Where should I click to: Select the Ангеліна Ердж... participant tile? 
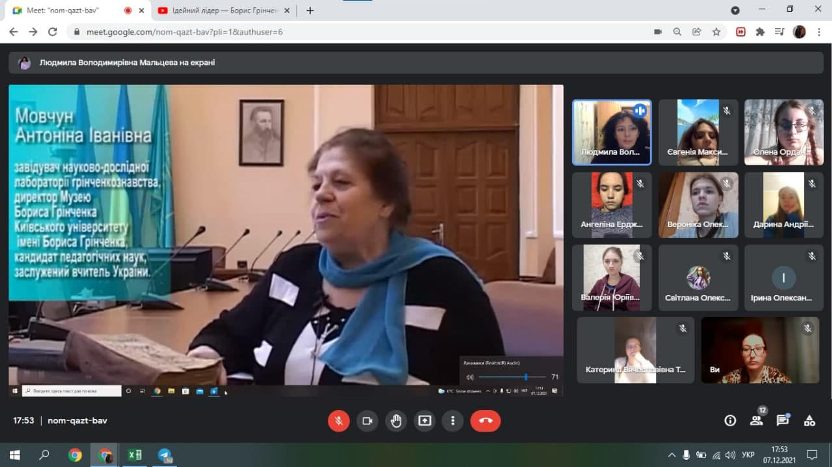point(612,205)
